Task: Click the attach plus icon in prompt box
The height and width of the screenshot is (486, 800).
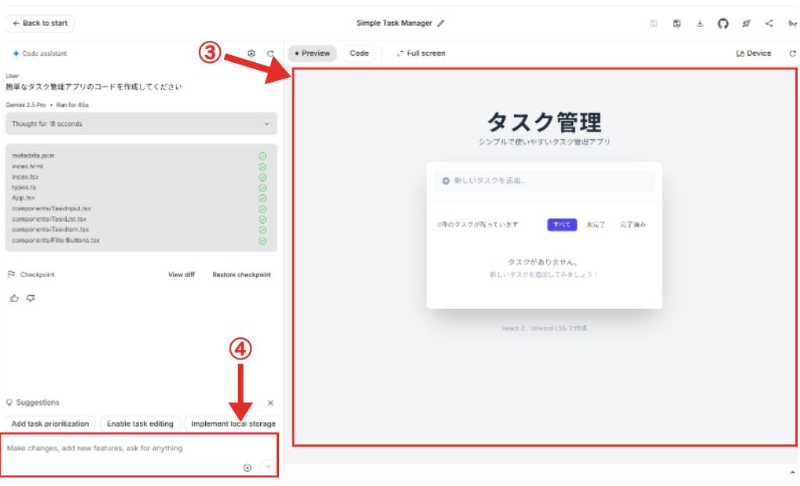Action: [x=247, y=468]
